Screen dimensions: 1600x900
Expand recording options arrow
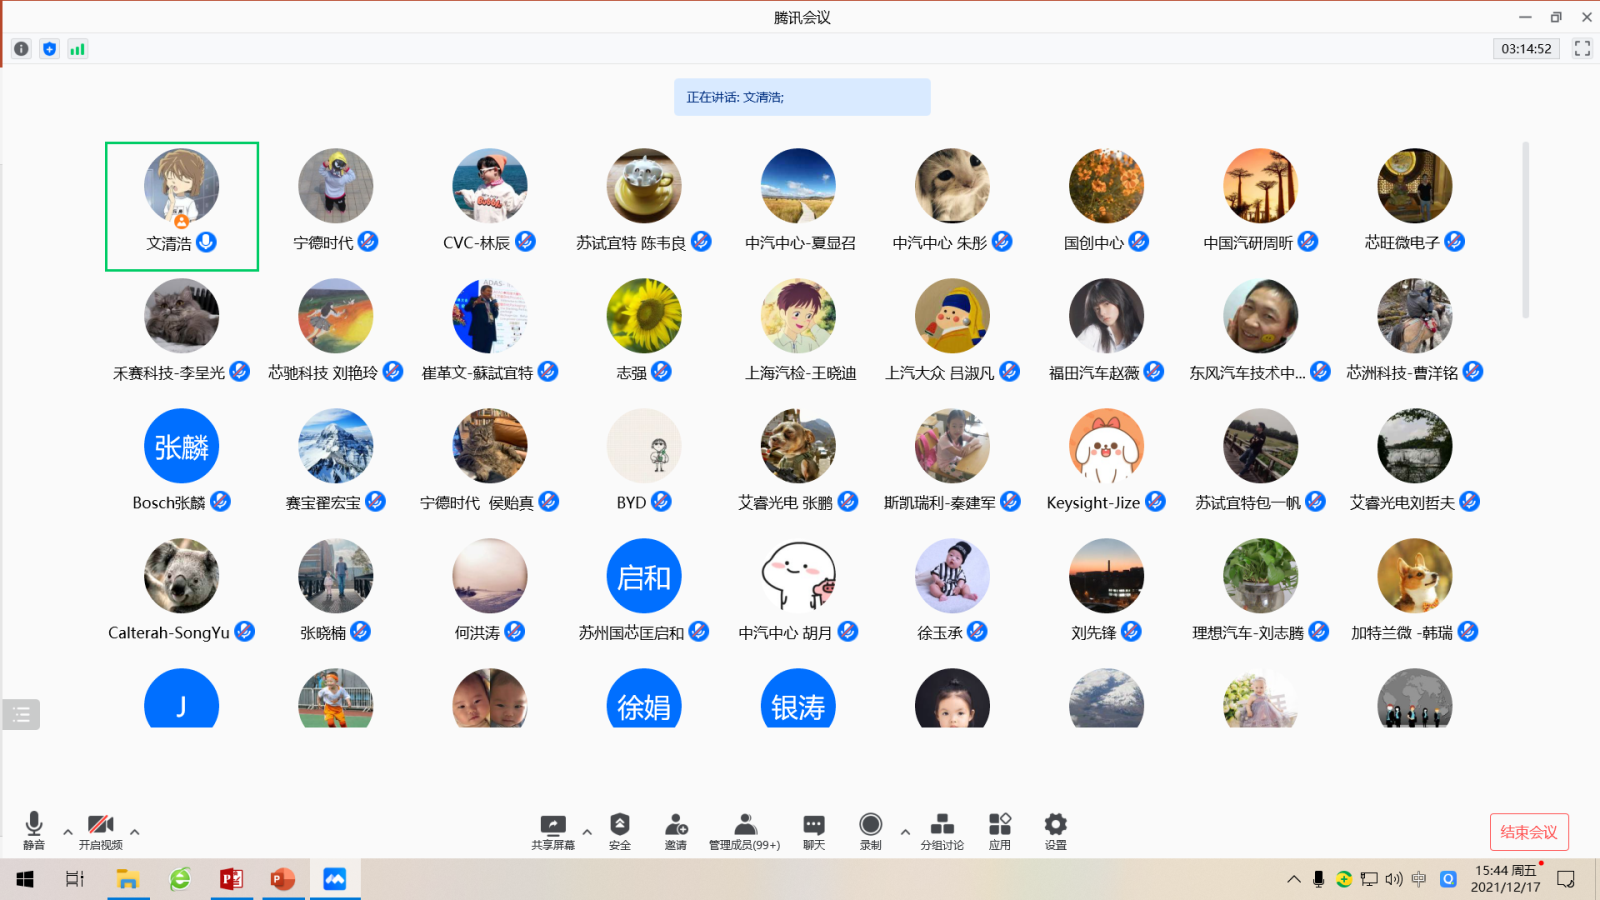click(x=905, y=832)
